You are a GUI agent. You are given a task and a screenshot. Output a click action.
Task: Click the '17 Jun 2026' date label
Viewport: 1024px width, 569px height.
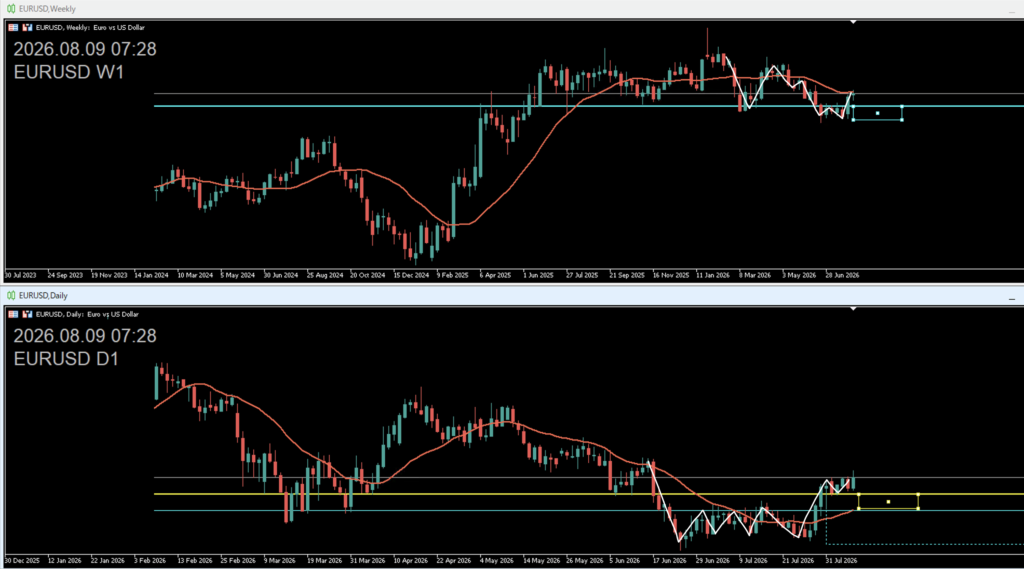pos(669,561)
